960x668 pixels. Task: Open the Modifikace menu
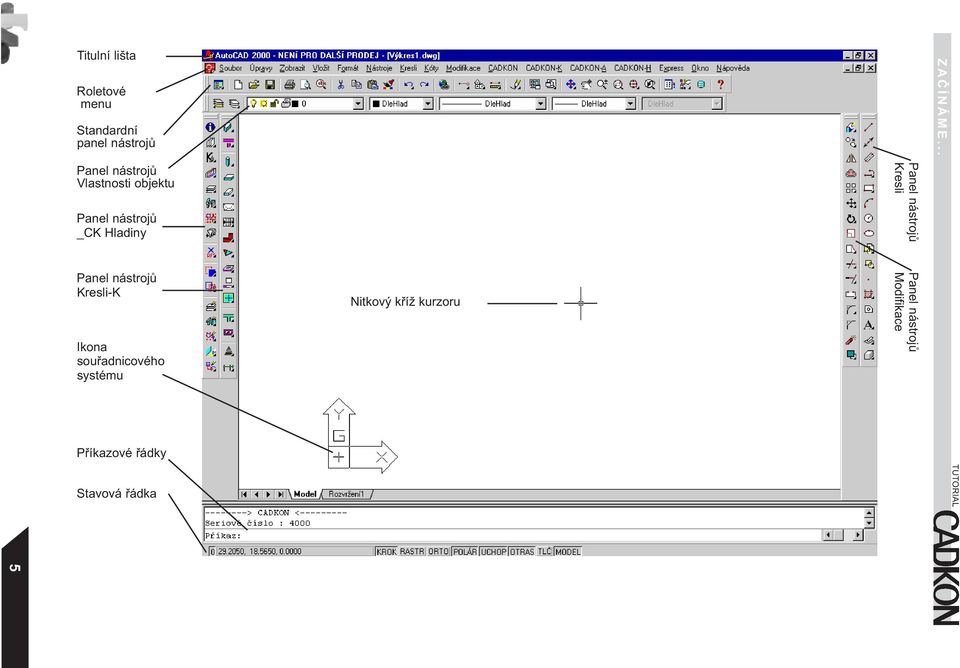click(x=463, y=69)
